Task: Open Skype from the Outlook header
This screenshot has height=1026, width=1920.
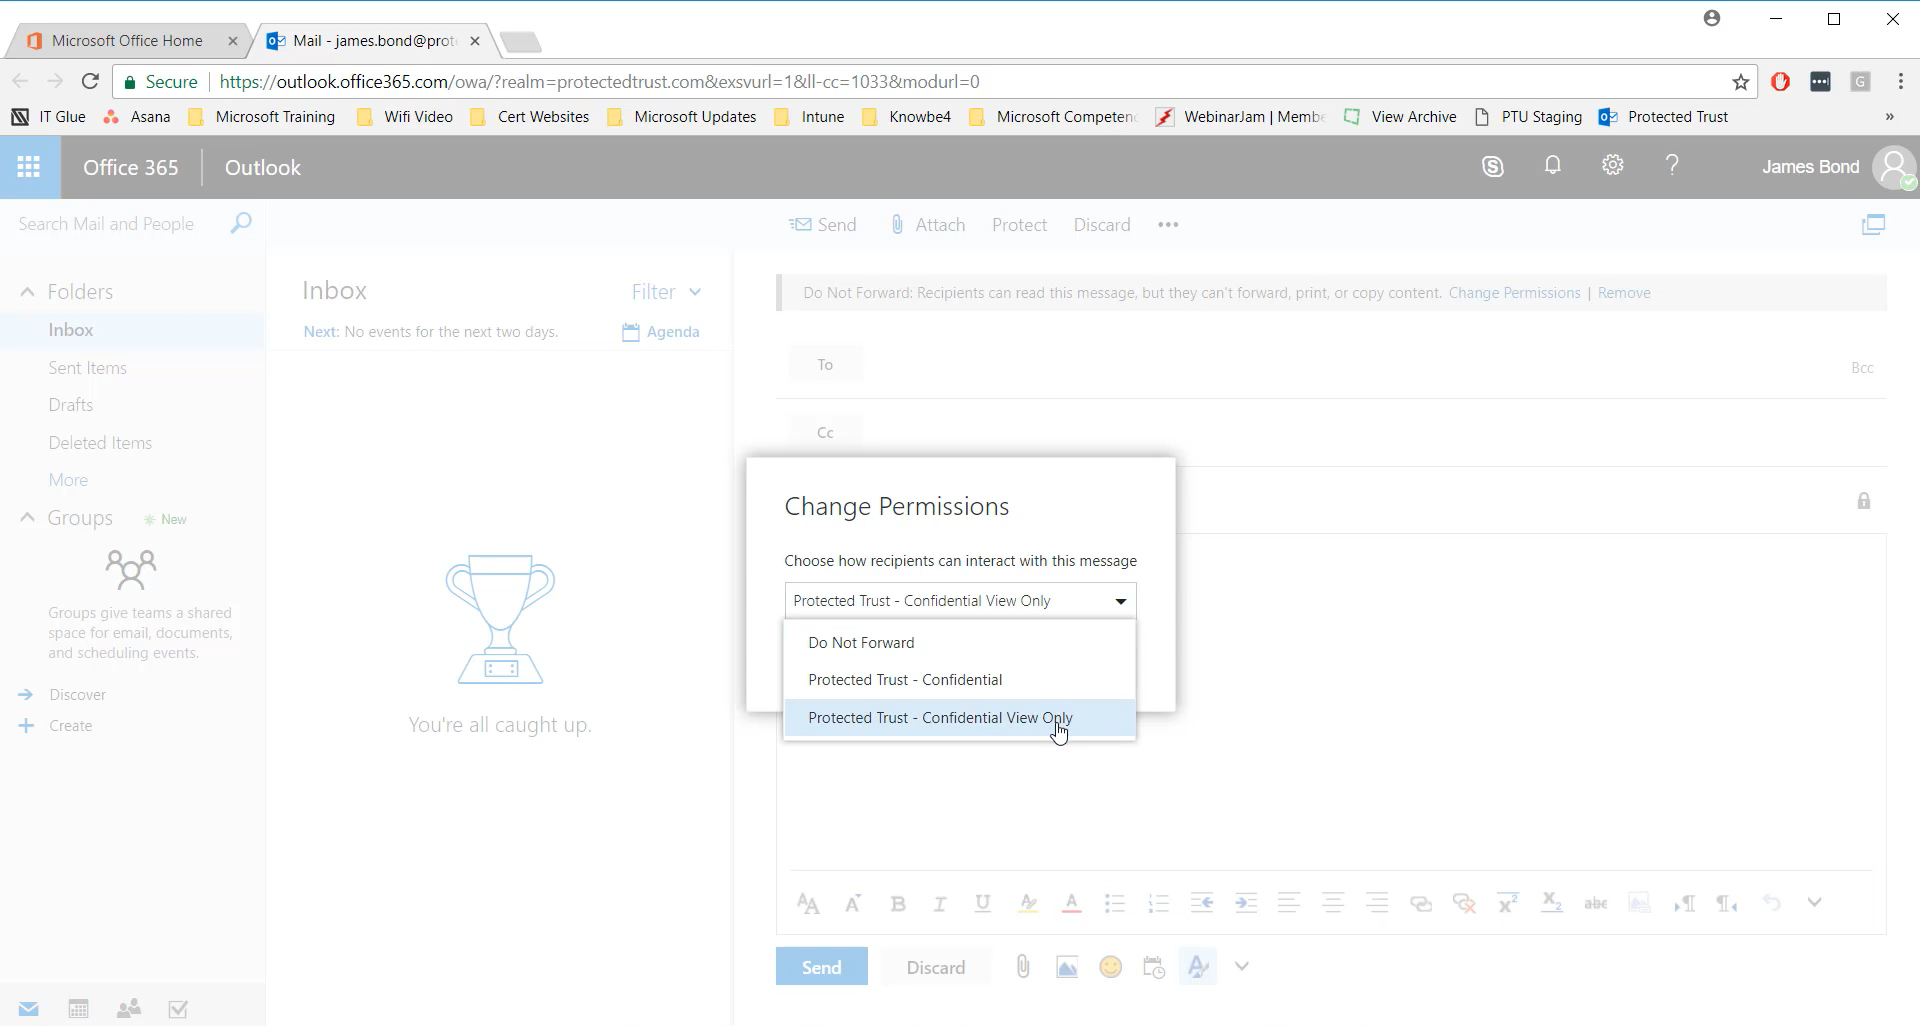Action: (x=1492, y=167)
